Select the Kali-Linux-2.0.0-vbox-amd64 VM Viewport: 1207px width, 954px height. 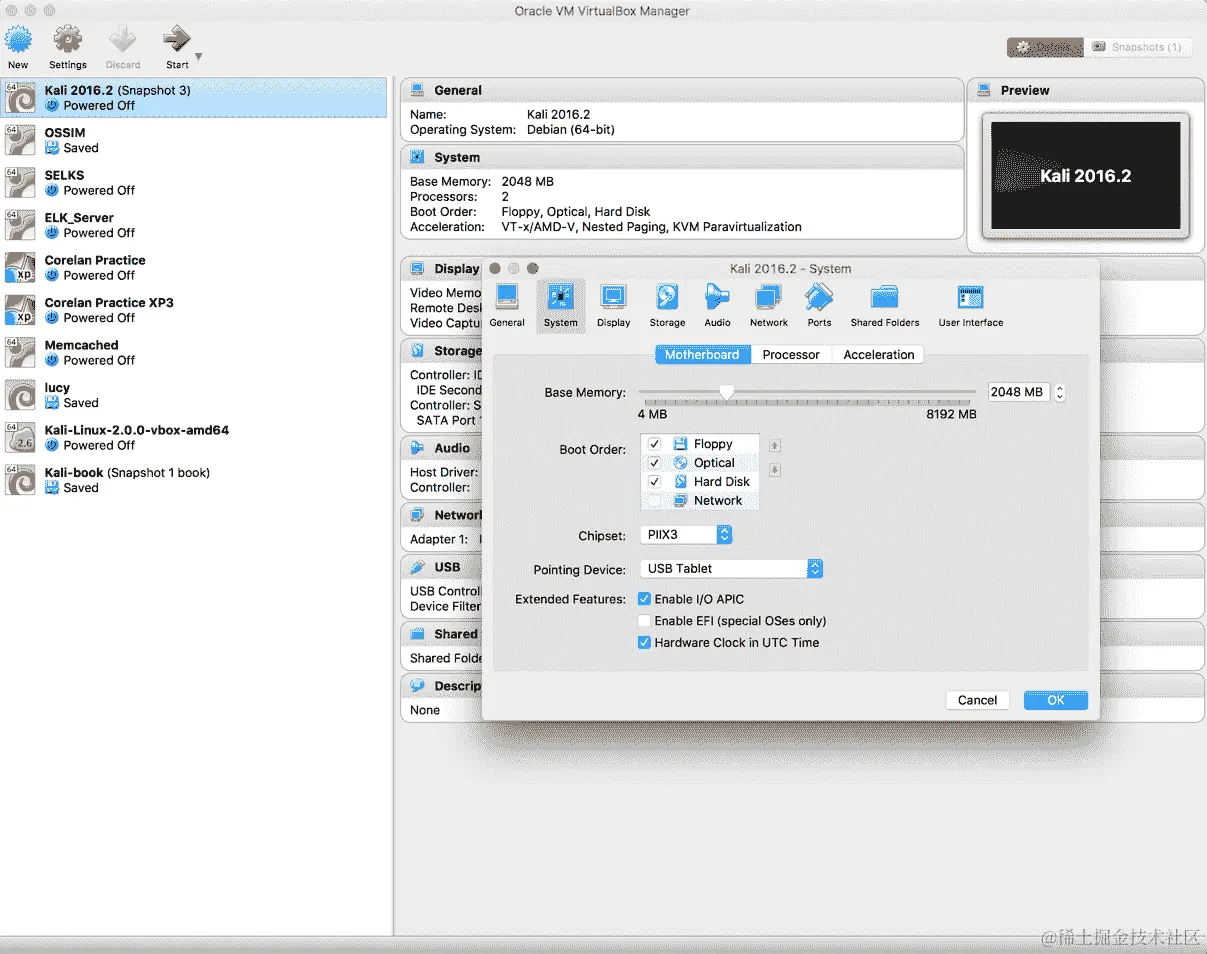(x=194, y=437)
